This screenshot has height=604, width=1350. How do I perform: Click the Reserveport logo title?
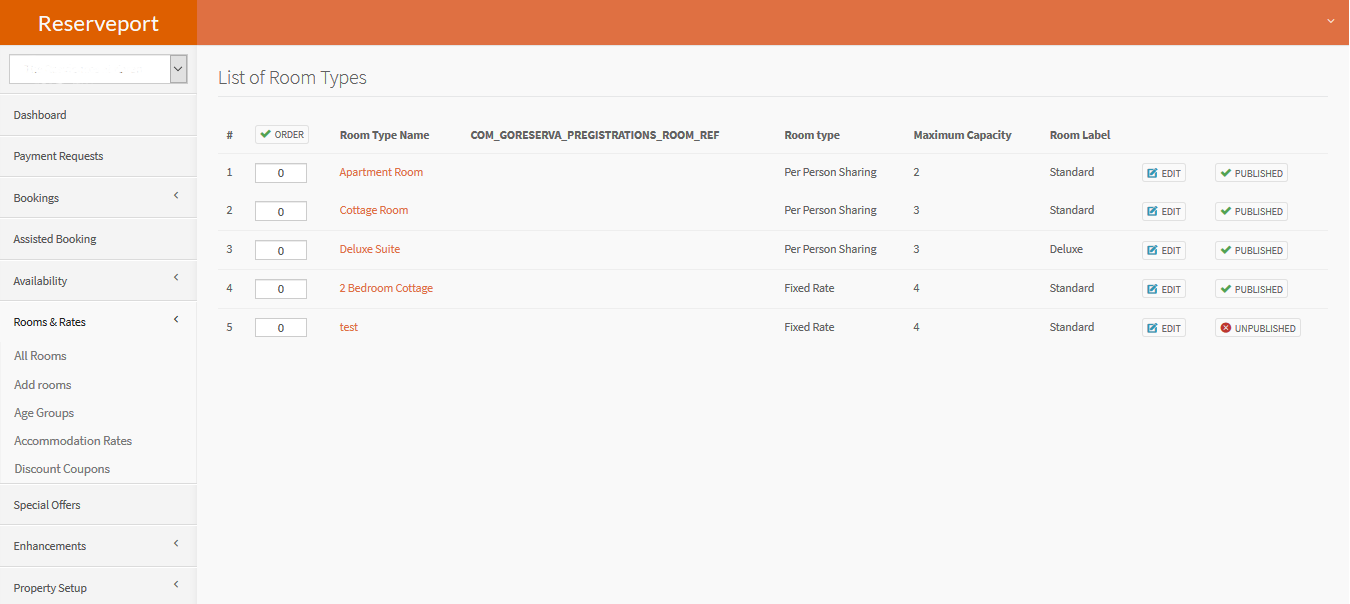coord(98,23)
